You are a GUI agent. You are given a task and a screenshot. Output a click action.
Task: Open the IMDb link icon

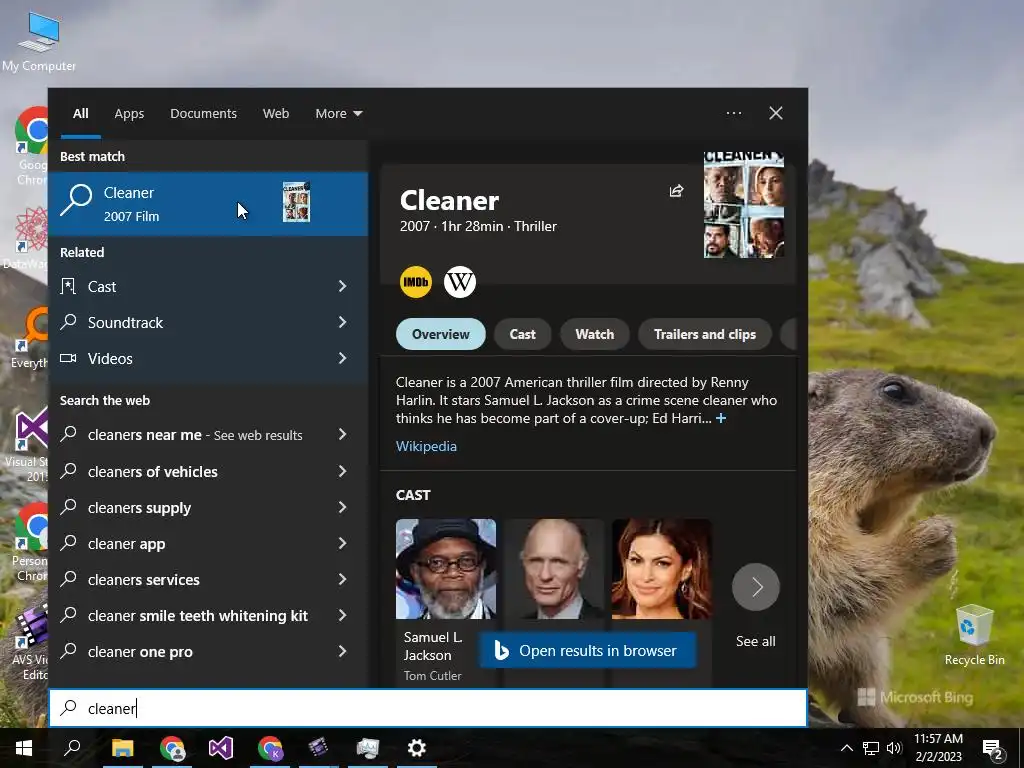[x=415, y=282]
